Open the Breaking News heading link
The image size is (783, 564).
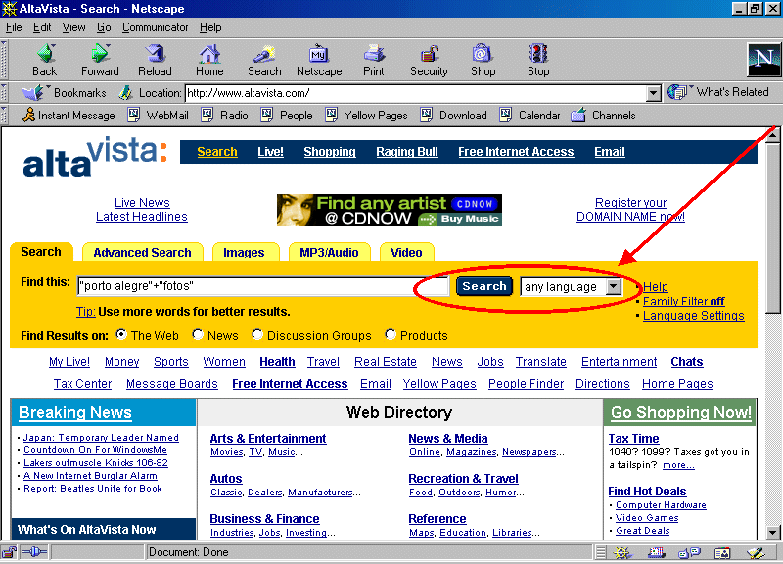tap(75, 413)
